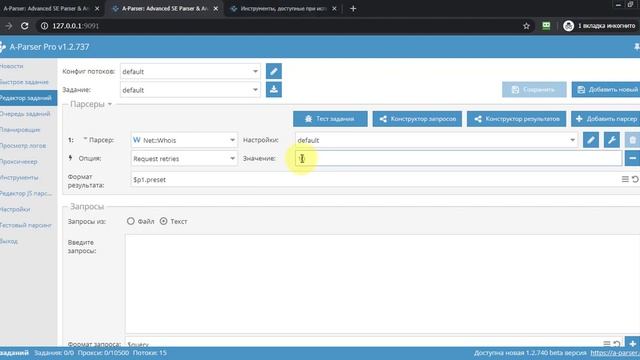Select the Текст radio button
The image size is (640, 360).
(x=163, y=221)
